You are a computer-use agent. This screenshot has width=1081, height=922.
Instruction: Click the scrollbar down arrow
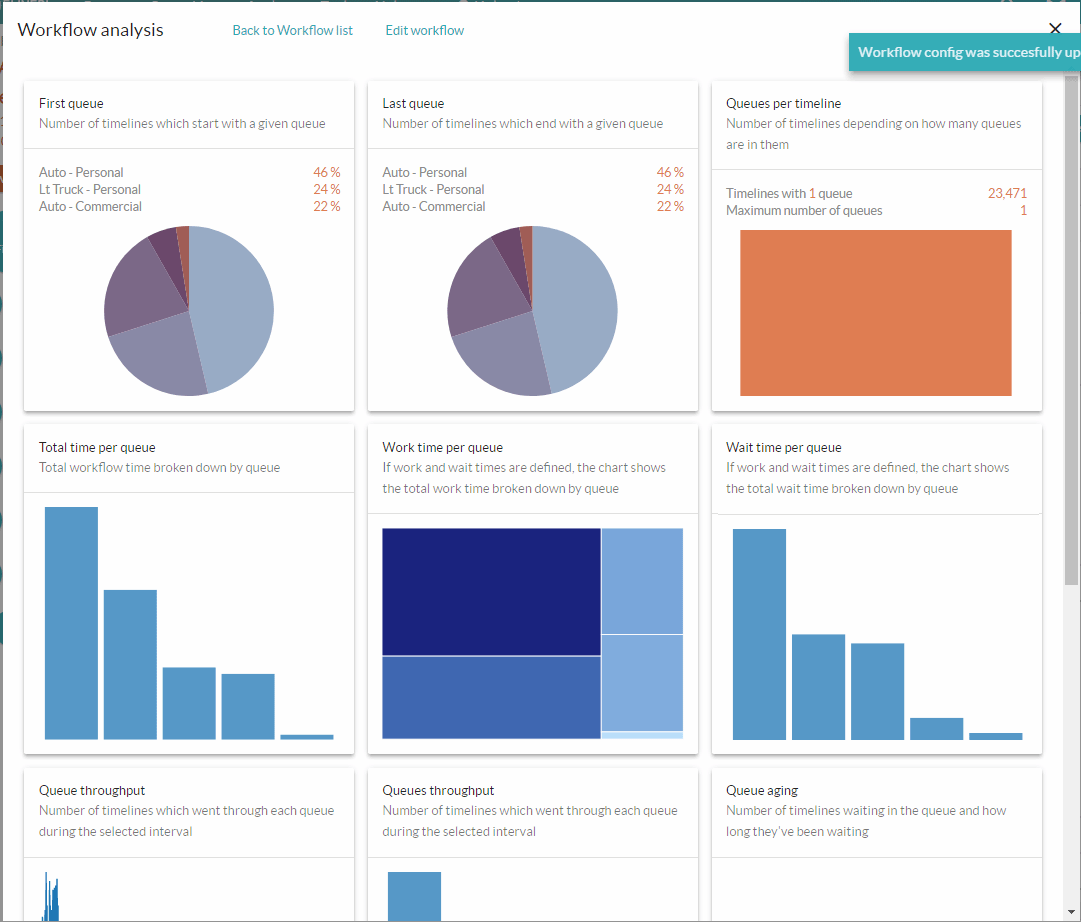click(x=1071, y=912)
